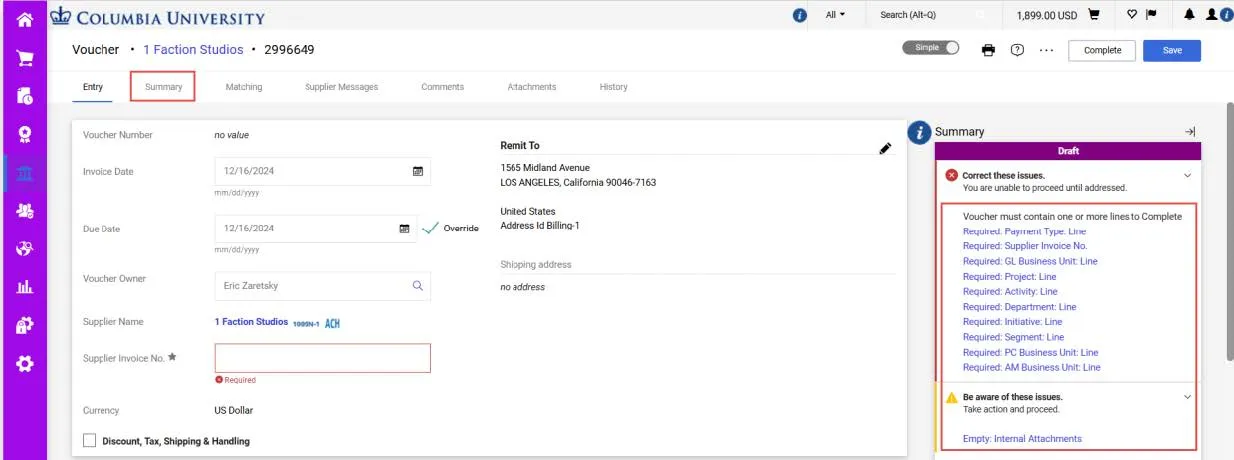Open Empty: Internal Attachments link

pos(1022,439)
